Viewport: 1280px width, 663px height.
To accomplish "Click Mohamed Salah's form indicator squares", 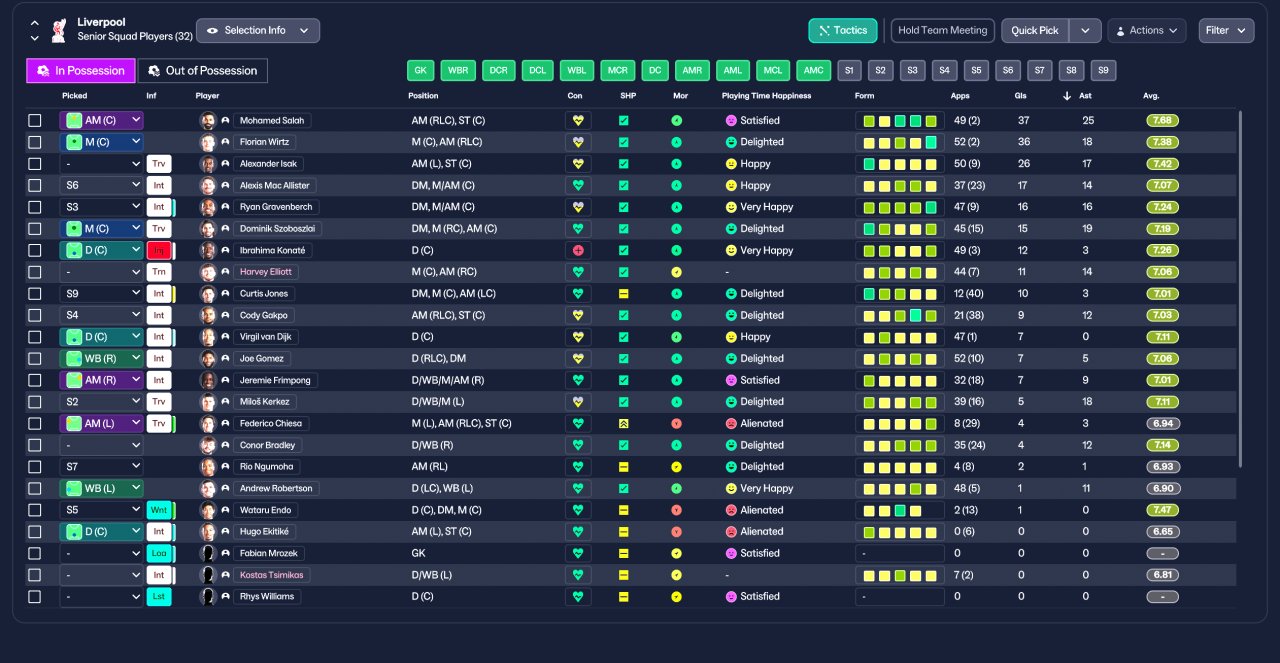I will click(900, 121).
